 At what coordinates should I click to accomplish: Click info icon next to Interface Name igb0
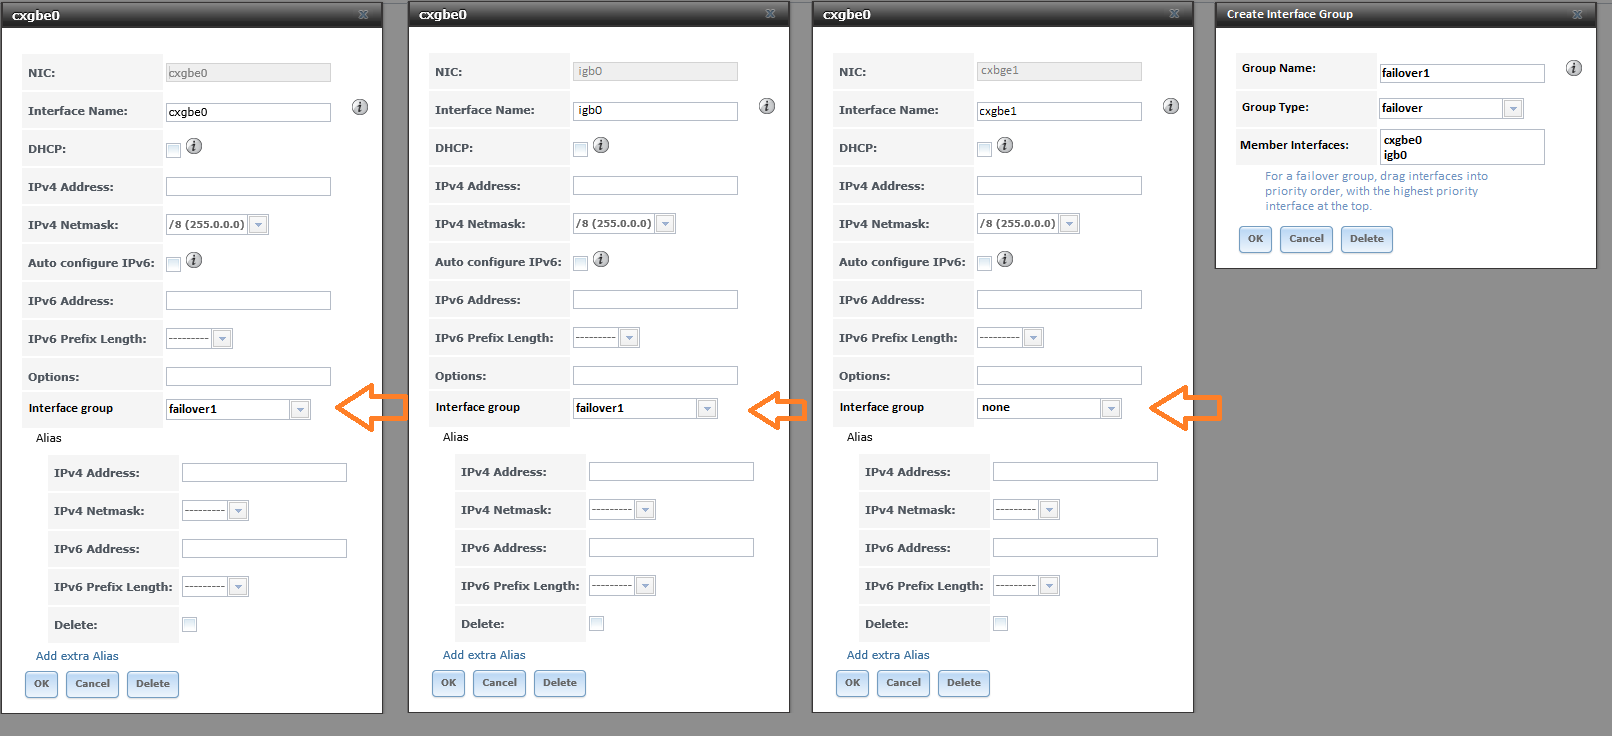pos(767,106)
